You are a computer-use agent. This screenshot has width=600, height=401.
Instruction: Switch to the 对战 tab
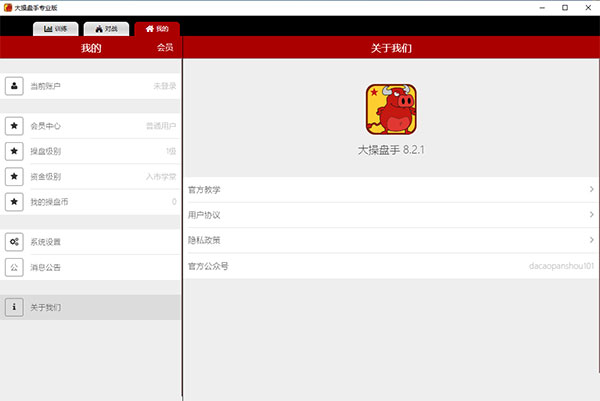106,29
